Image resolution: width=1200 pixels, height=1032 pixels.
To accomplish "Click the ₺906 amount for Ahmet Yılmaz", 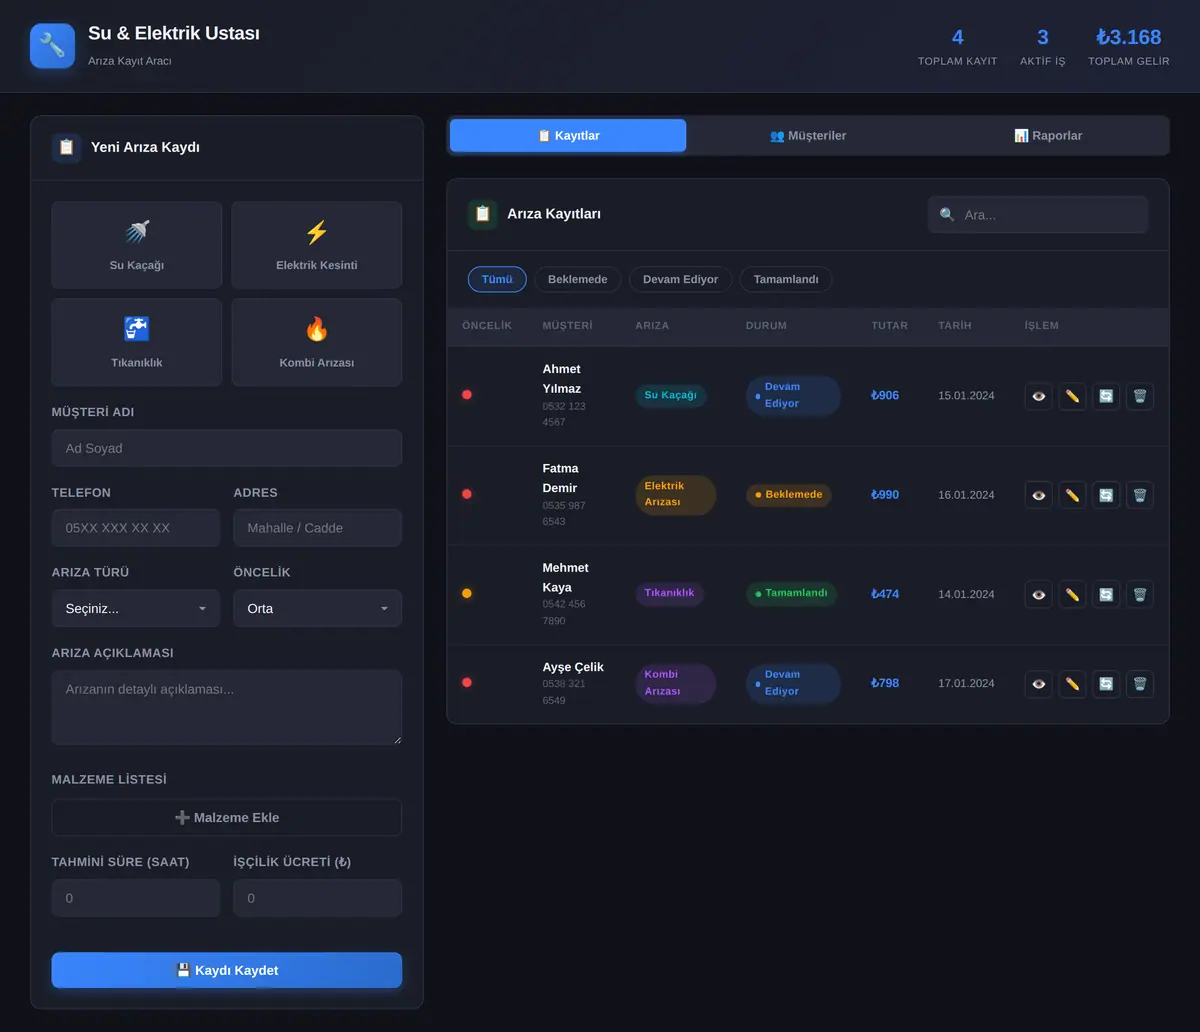I will tap(885, 396).
